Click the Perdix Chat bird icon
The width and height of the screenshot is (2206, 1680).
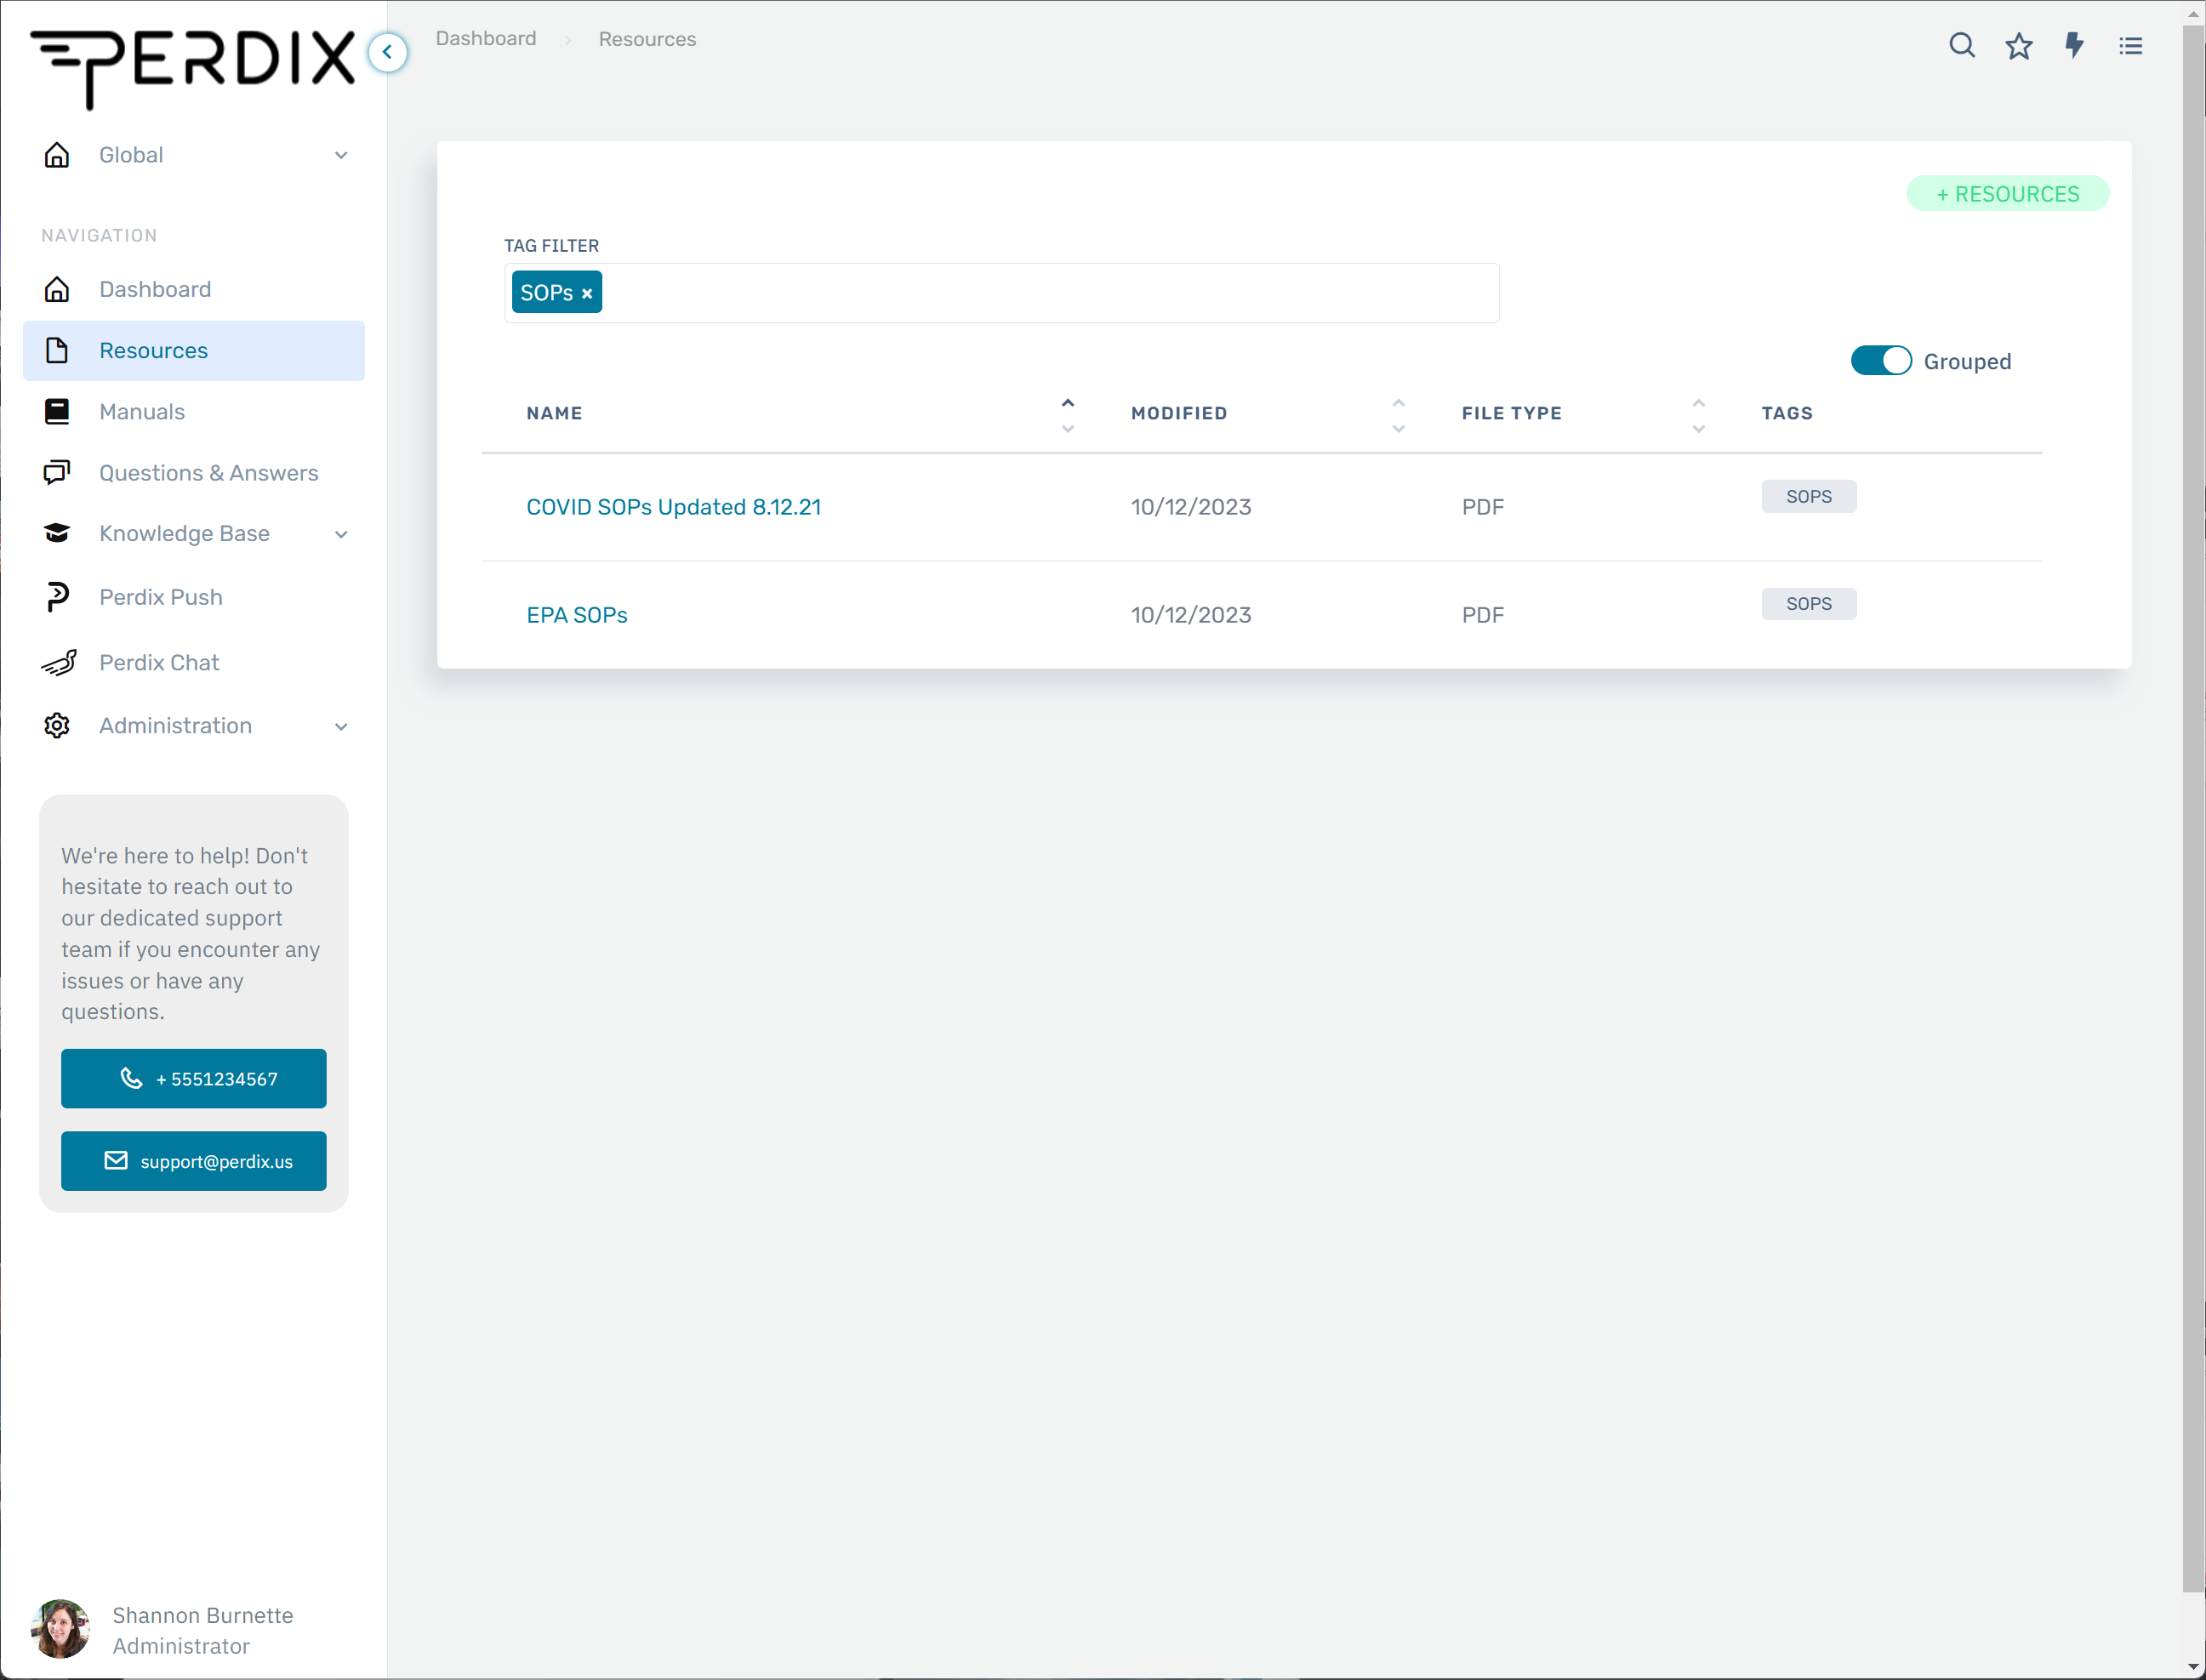(59, 662)
